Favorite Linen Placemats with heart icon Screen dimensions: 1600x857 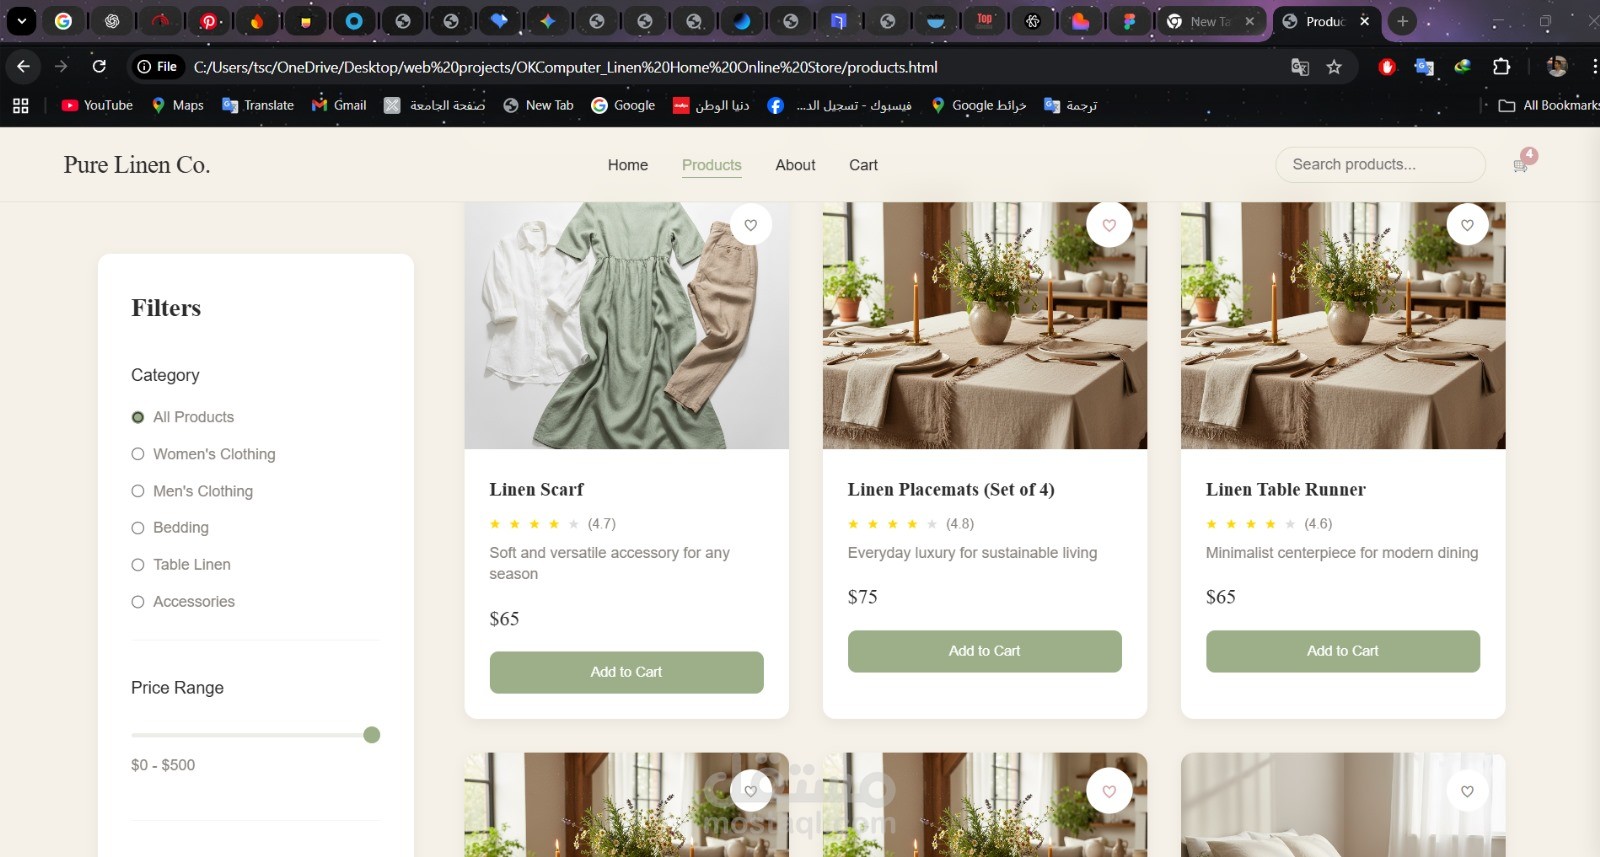coord(1109,225)
